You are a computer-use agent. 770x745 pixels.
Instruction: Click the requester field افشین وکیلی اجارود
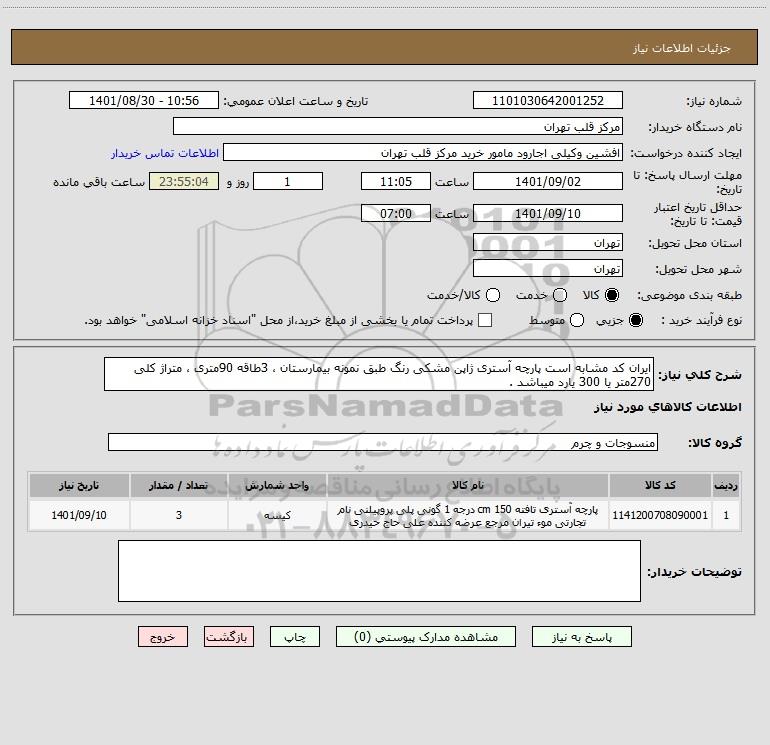(423, 153)
